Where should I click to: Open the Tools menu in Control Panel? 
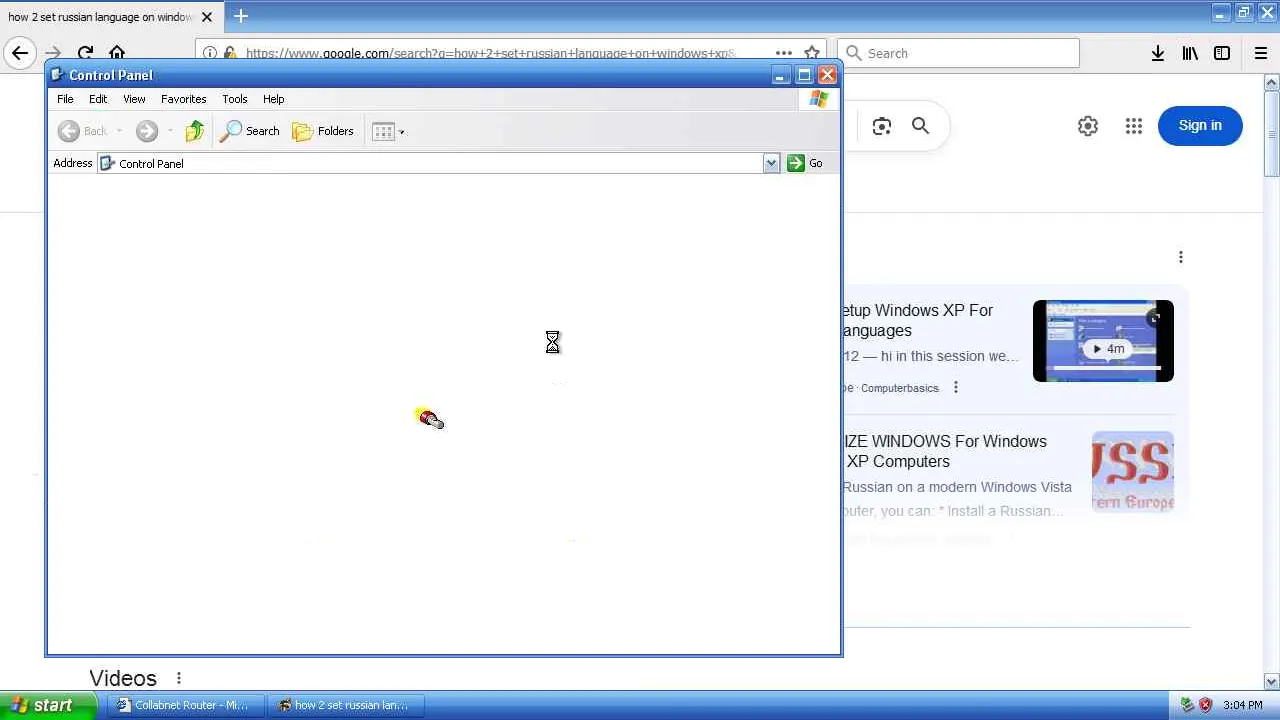(x=235, y=99)
